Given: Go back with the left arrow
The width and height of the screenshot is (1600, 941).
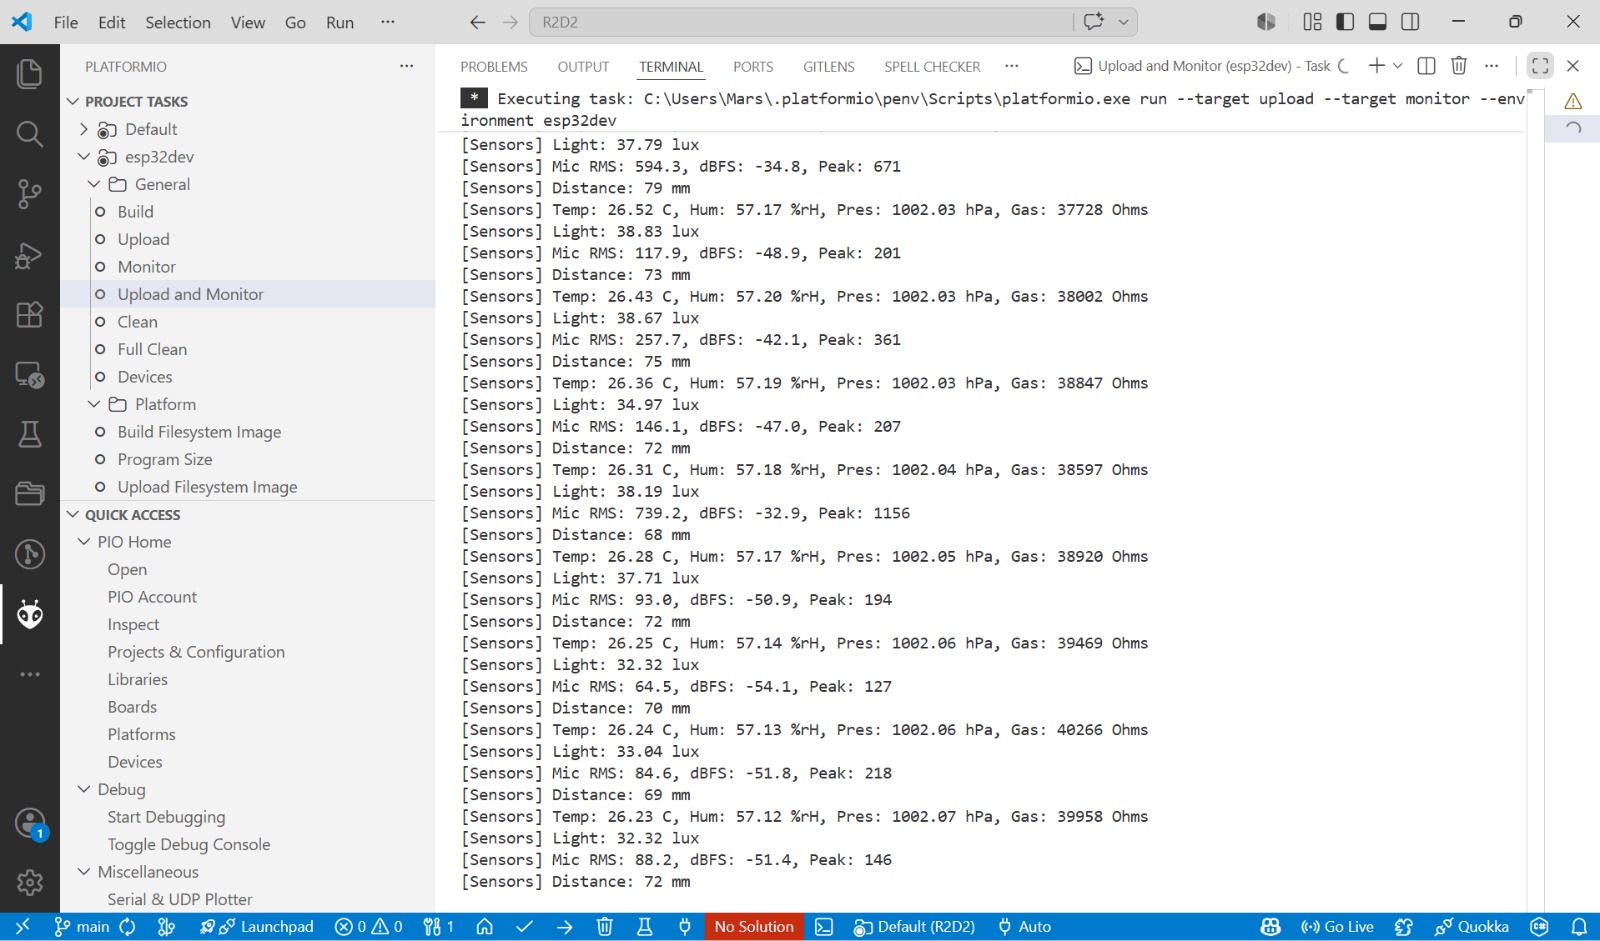Looking at the screenshot, I should [x=477, y=22].
